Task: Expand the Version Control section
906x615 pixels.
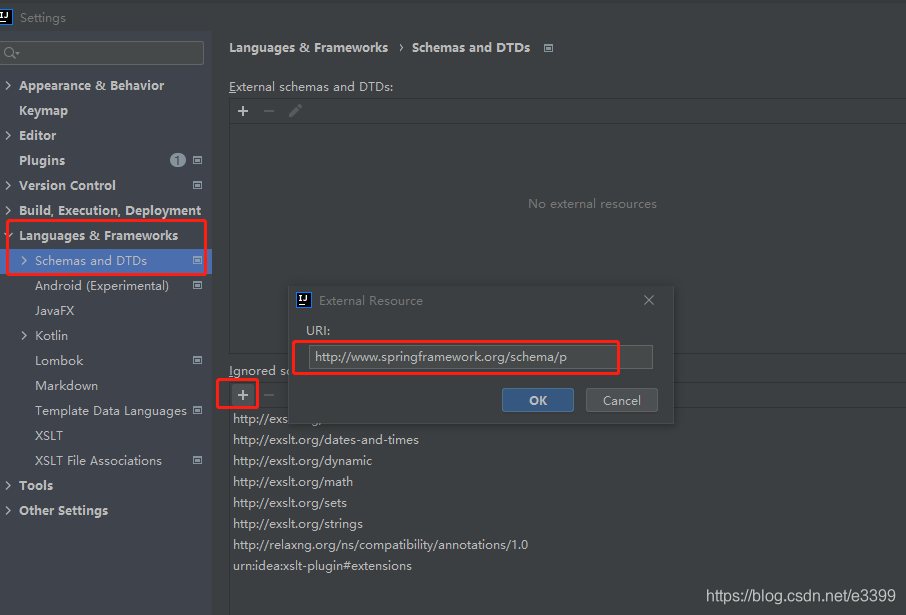Action: (x=8, y=185)
